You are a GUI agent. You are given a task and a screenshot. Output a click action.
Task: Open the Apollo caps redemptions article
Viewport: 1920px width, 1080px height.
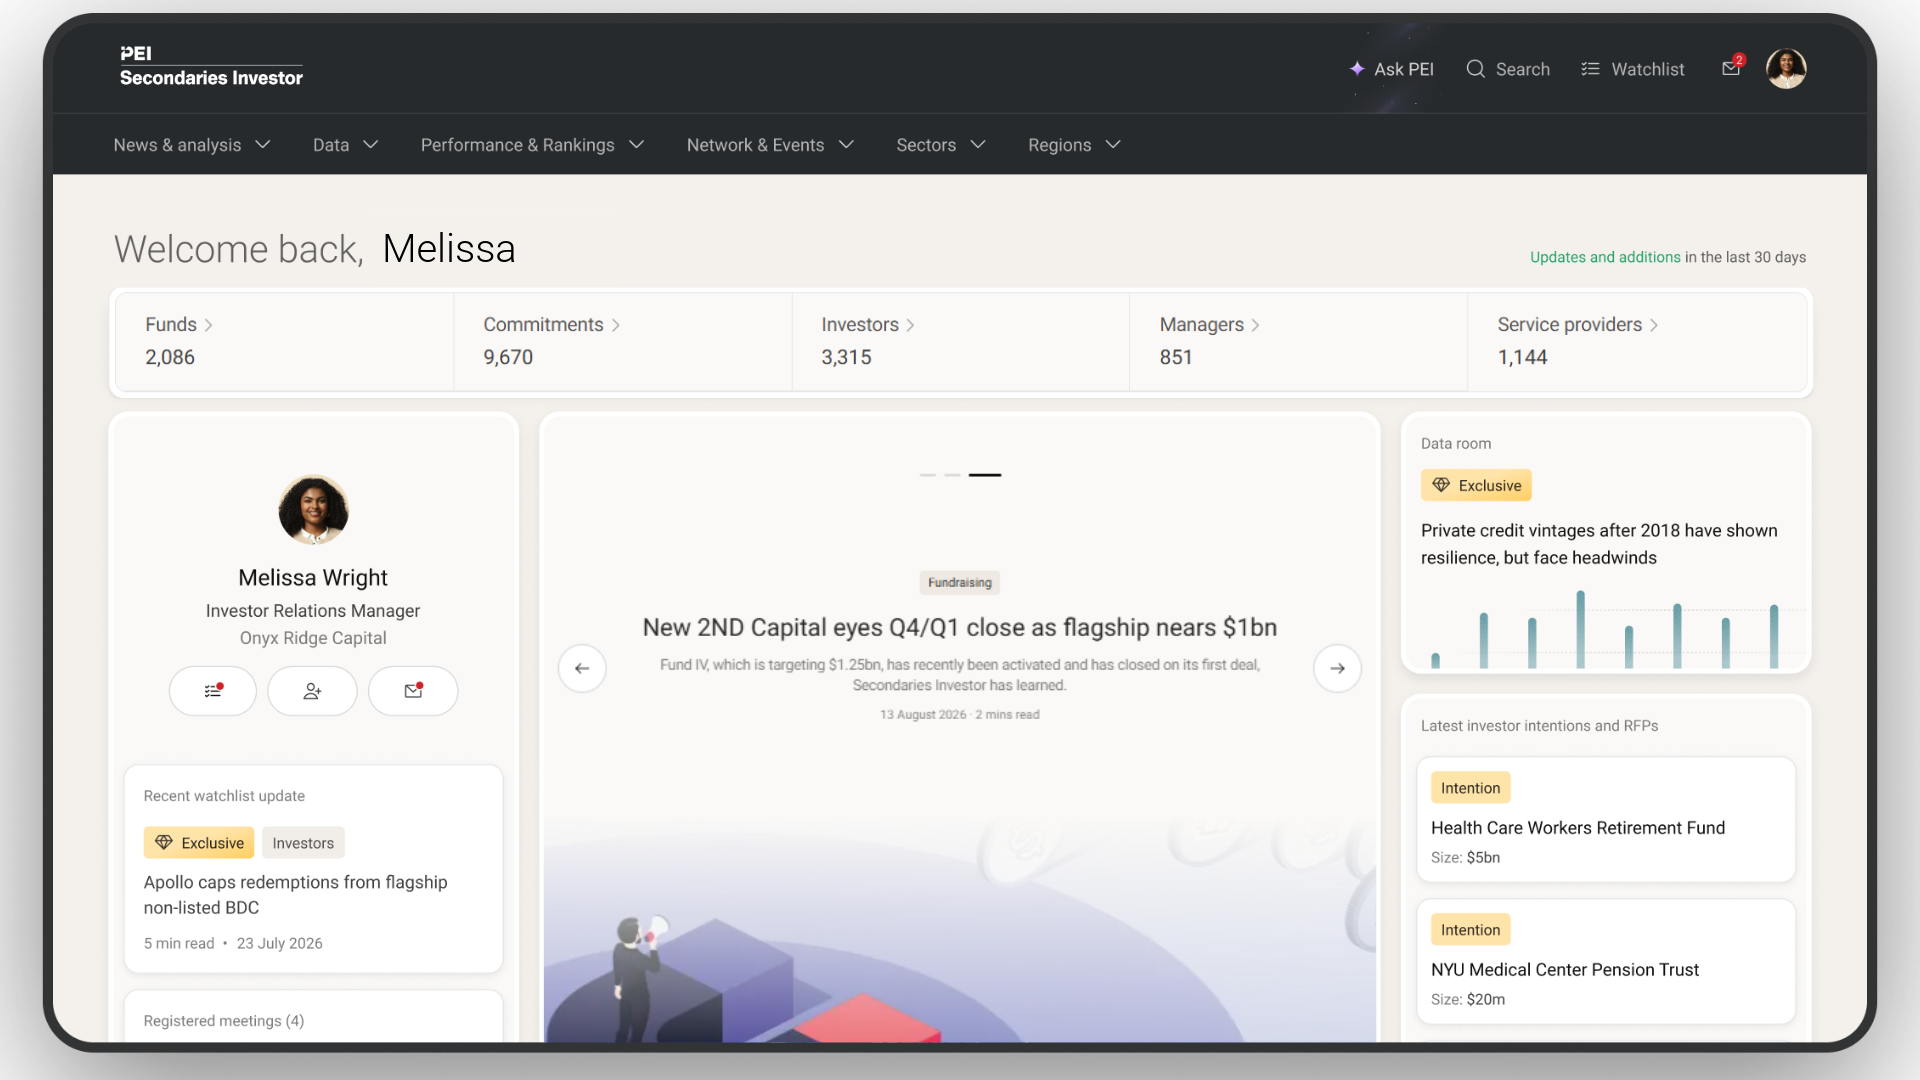click(296, 895)
